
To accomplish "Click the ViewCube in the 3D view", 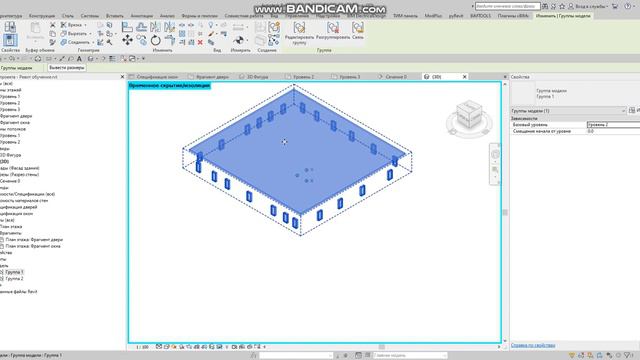I will click(x=469, y=115).
